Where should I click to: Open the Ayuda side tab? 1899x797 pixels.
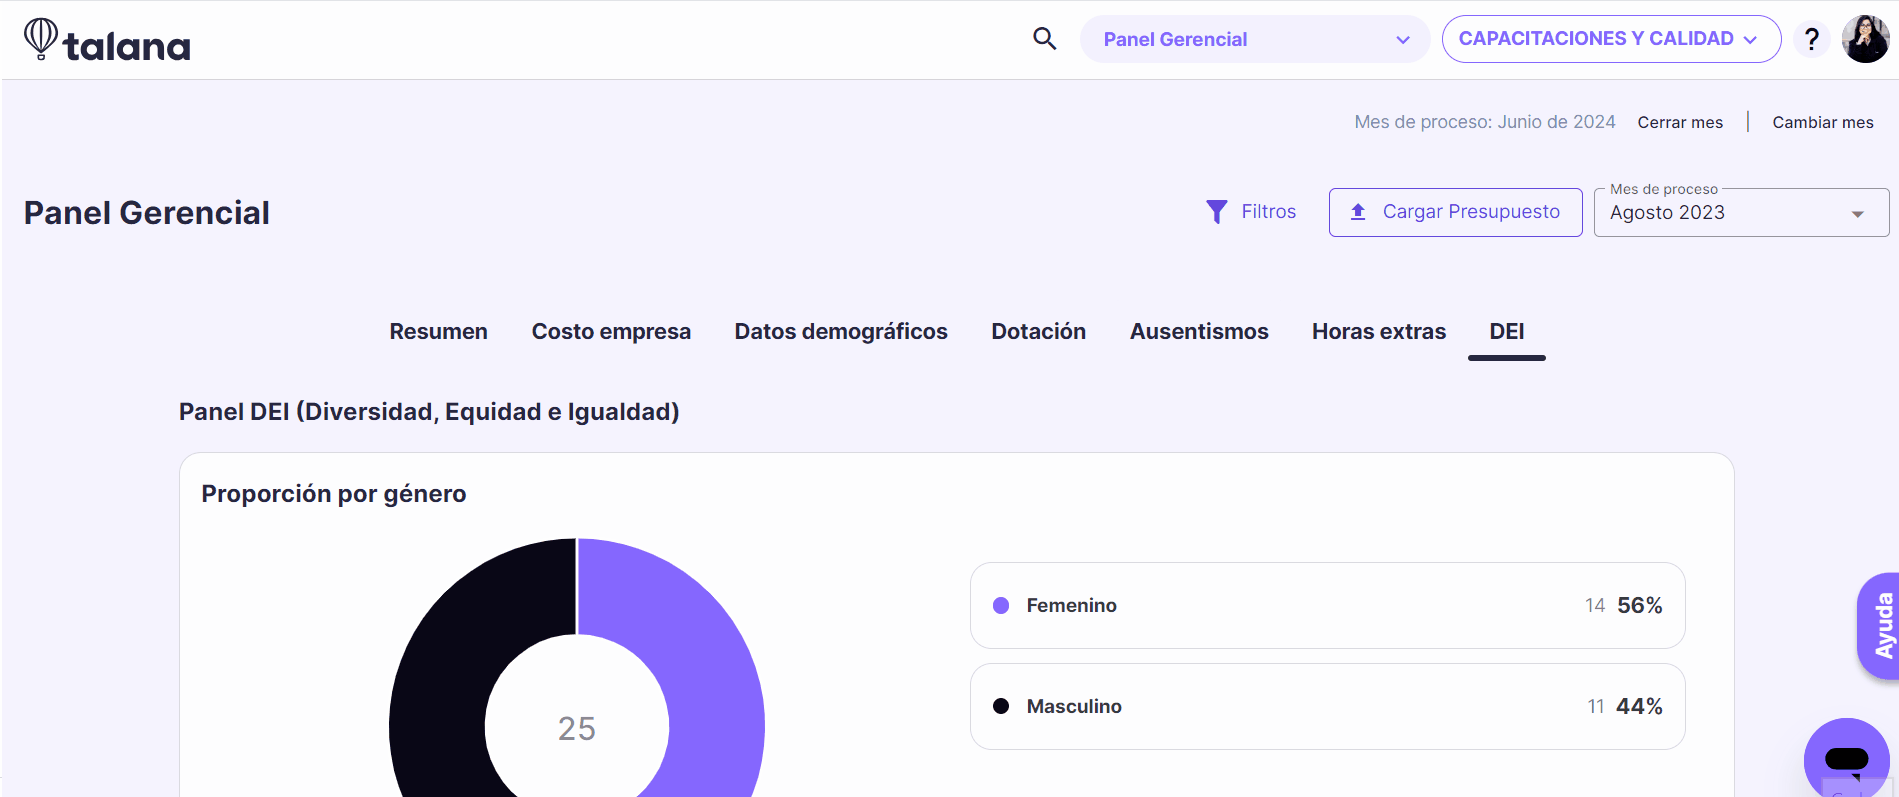click(1880, 626)
